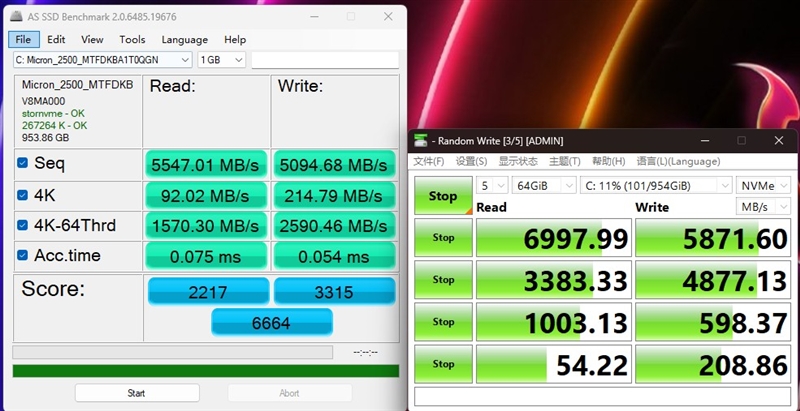Viewport: 800px width, 411px height.
Task: Open the View menu in AS SSD
Action: click(92, 39)
